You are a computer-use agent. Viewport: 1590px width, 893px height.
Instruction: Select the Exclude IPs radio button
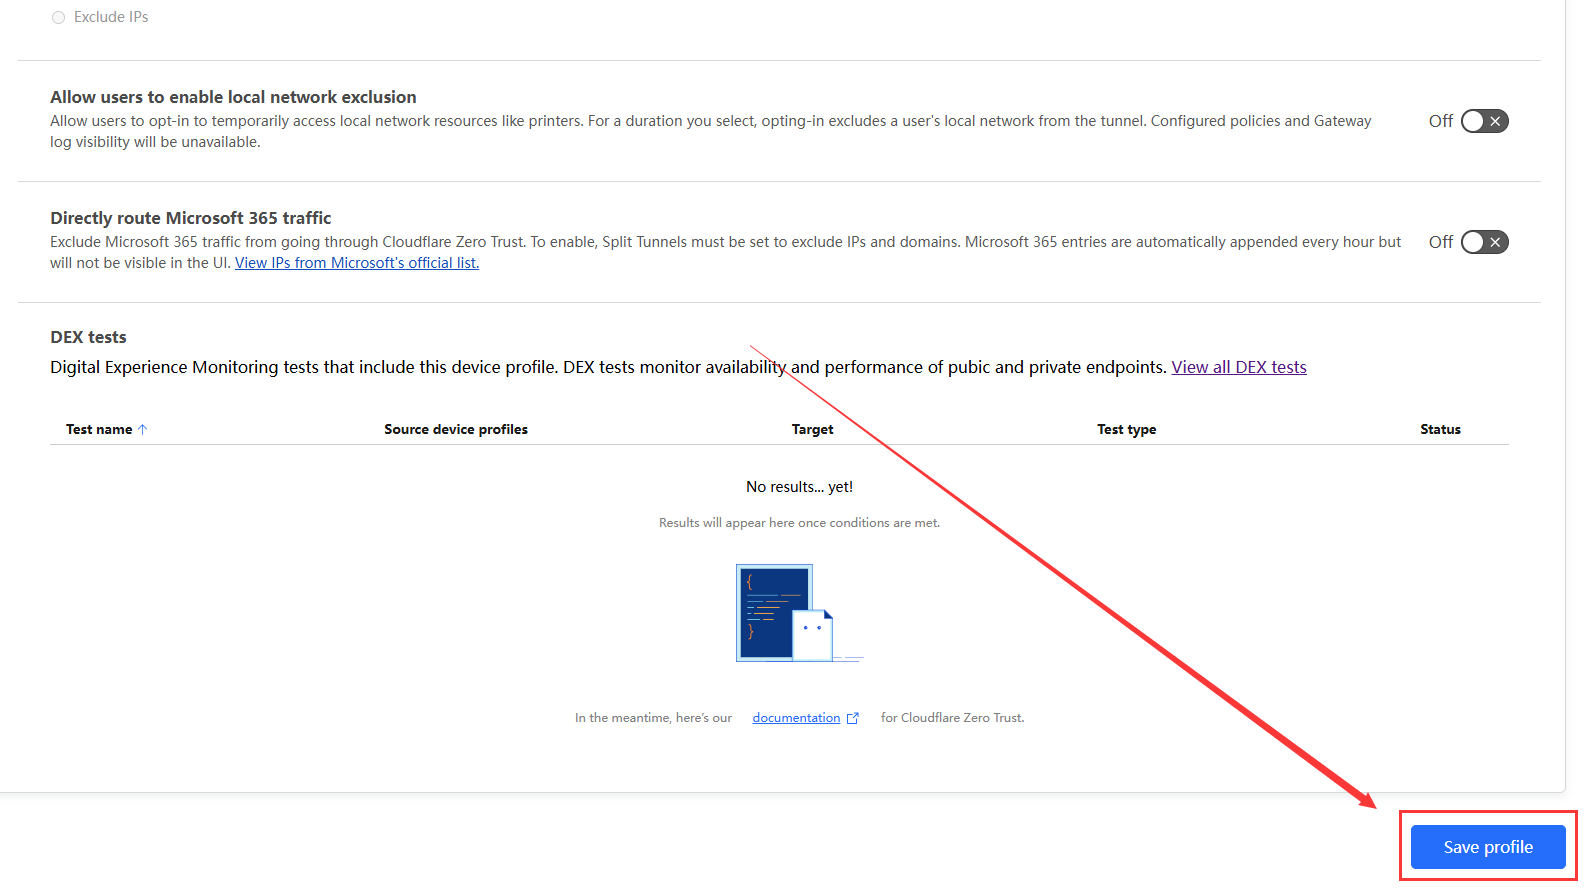point(58,18)
